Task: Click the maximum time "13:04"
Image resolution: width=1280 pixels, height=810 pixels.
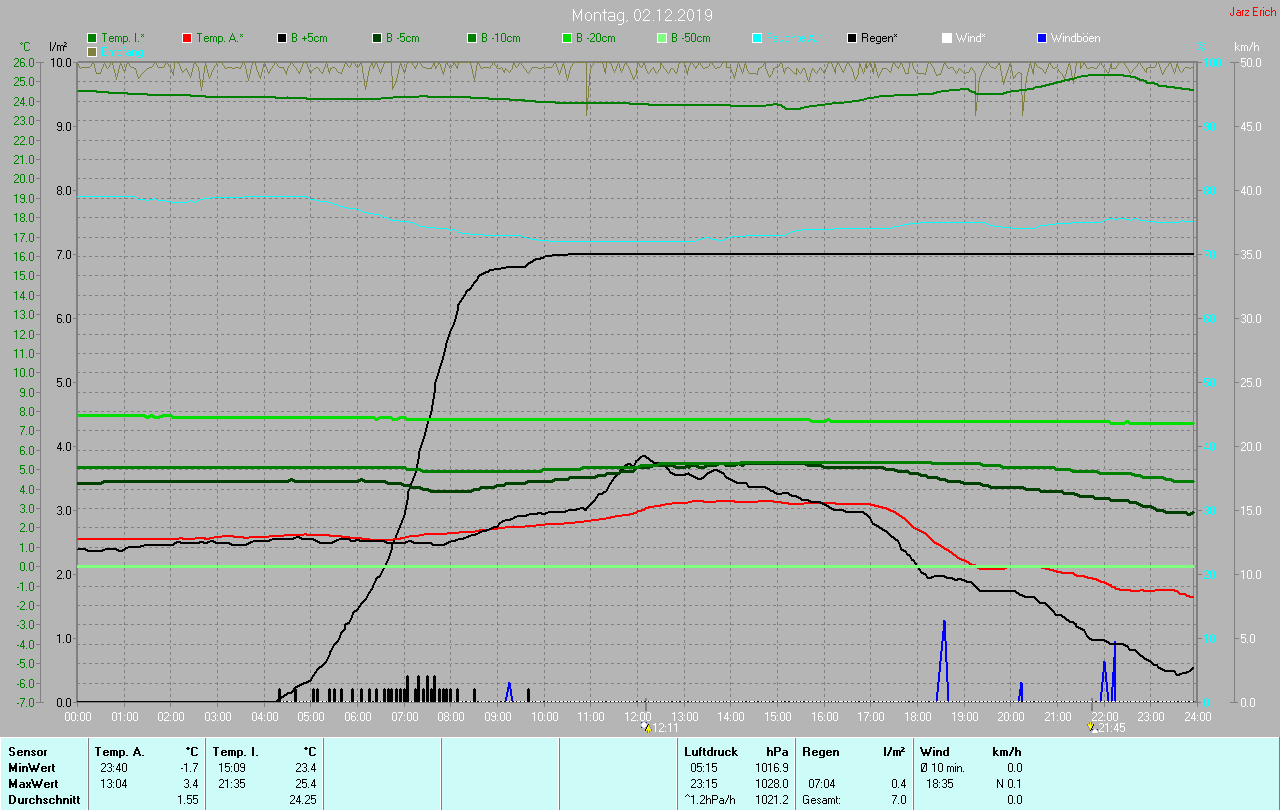Action: [x=113, y=783]
